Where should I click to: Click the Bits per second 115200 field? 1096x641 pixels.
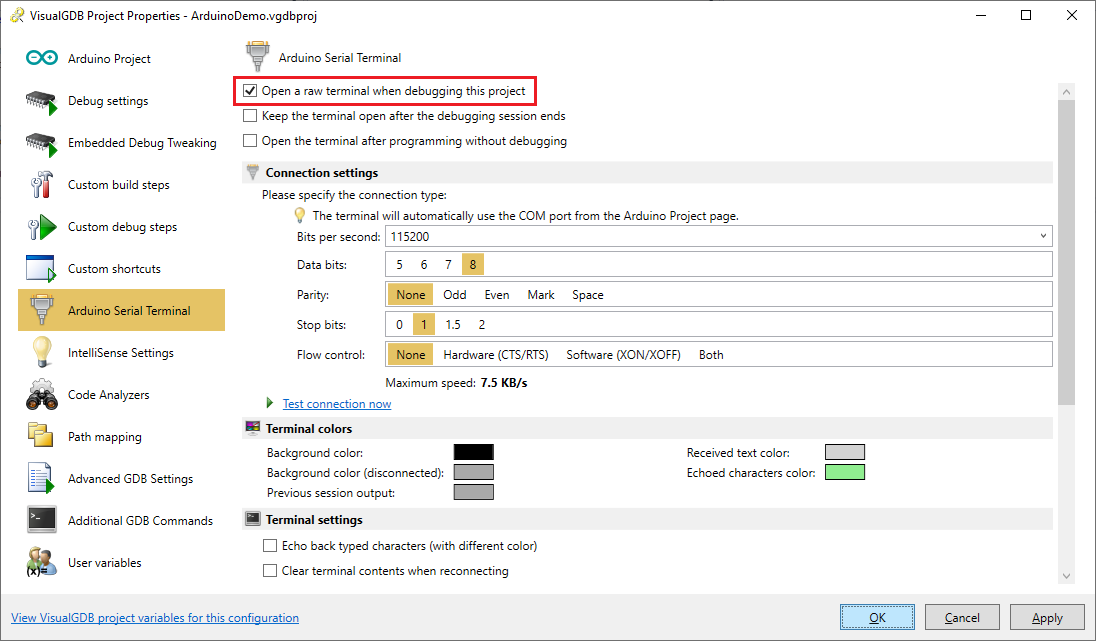click(x=719, y=236)
